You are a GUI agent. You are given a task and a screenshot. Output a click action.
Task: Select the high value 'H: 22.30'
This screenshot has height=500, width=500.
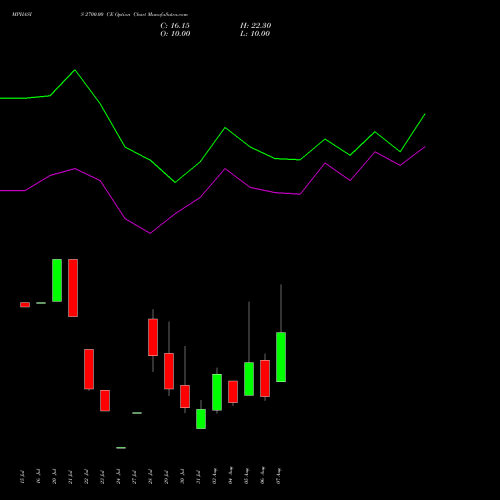pos(256,26)
